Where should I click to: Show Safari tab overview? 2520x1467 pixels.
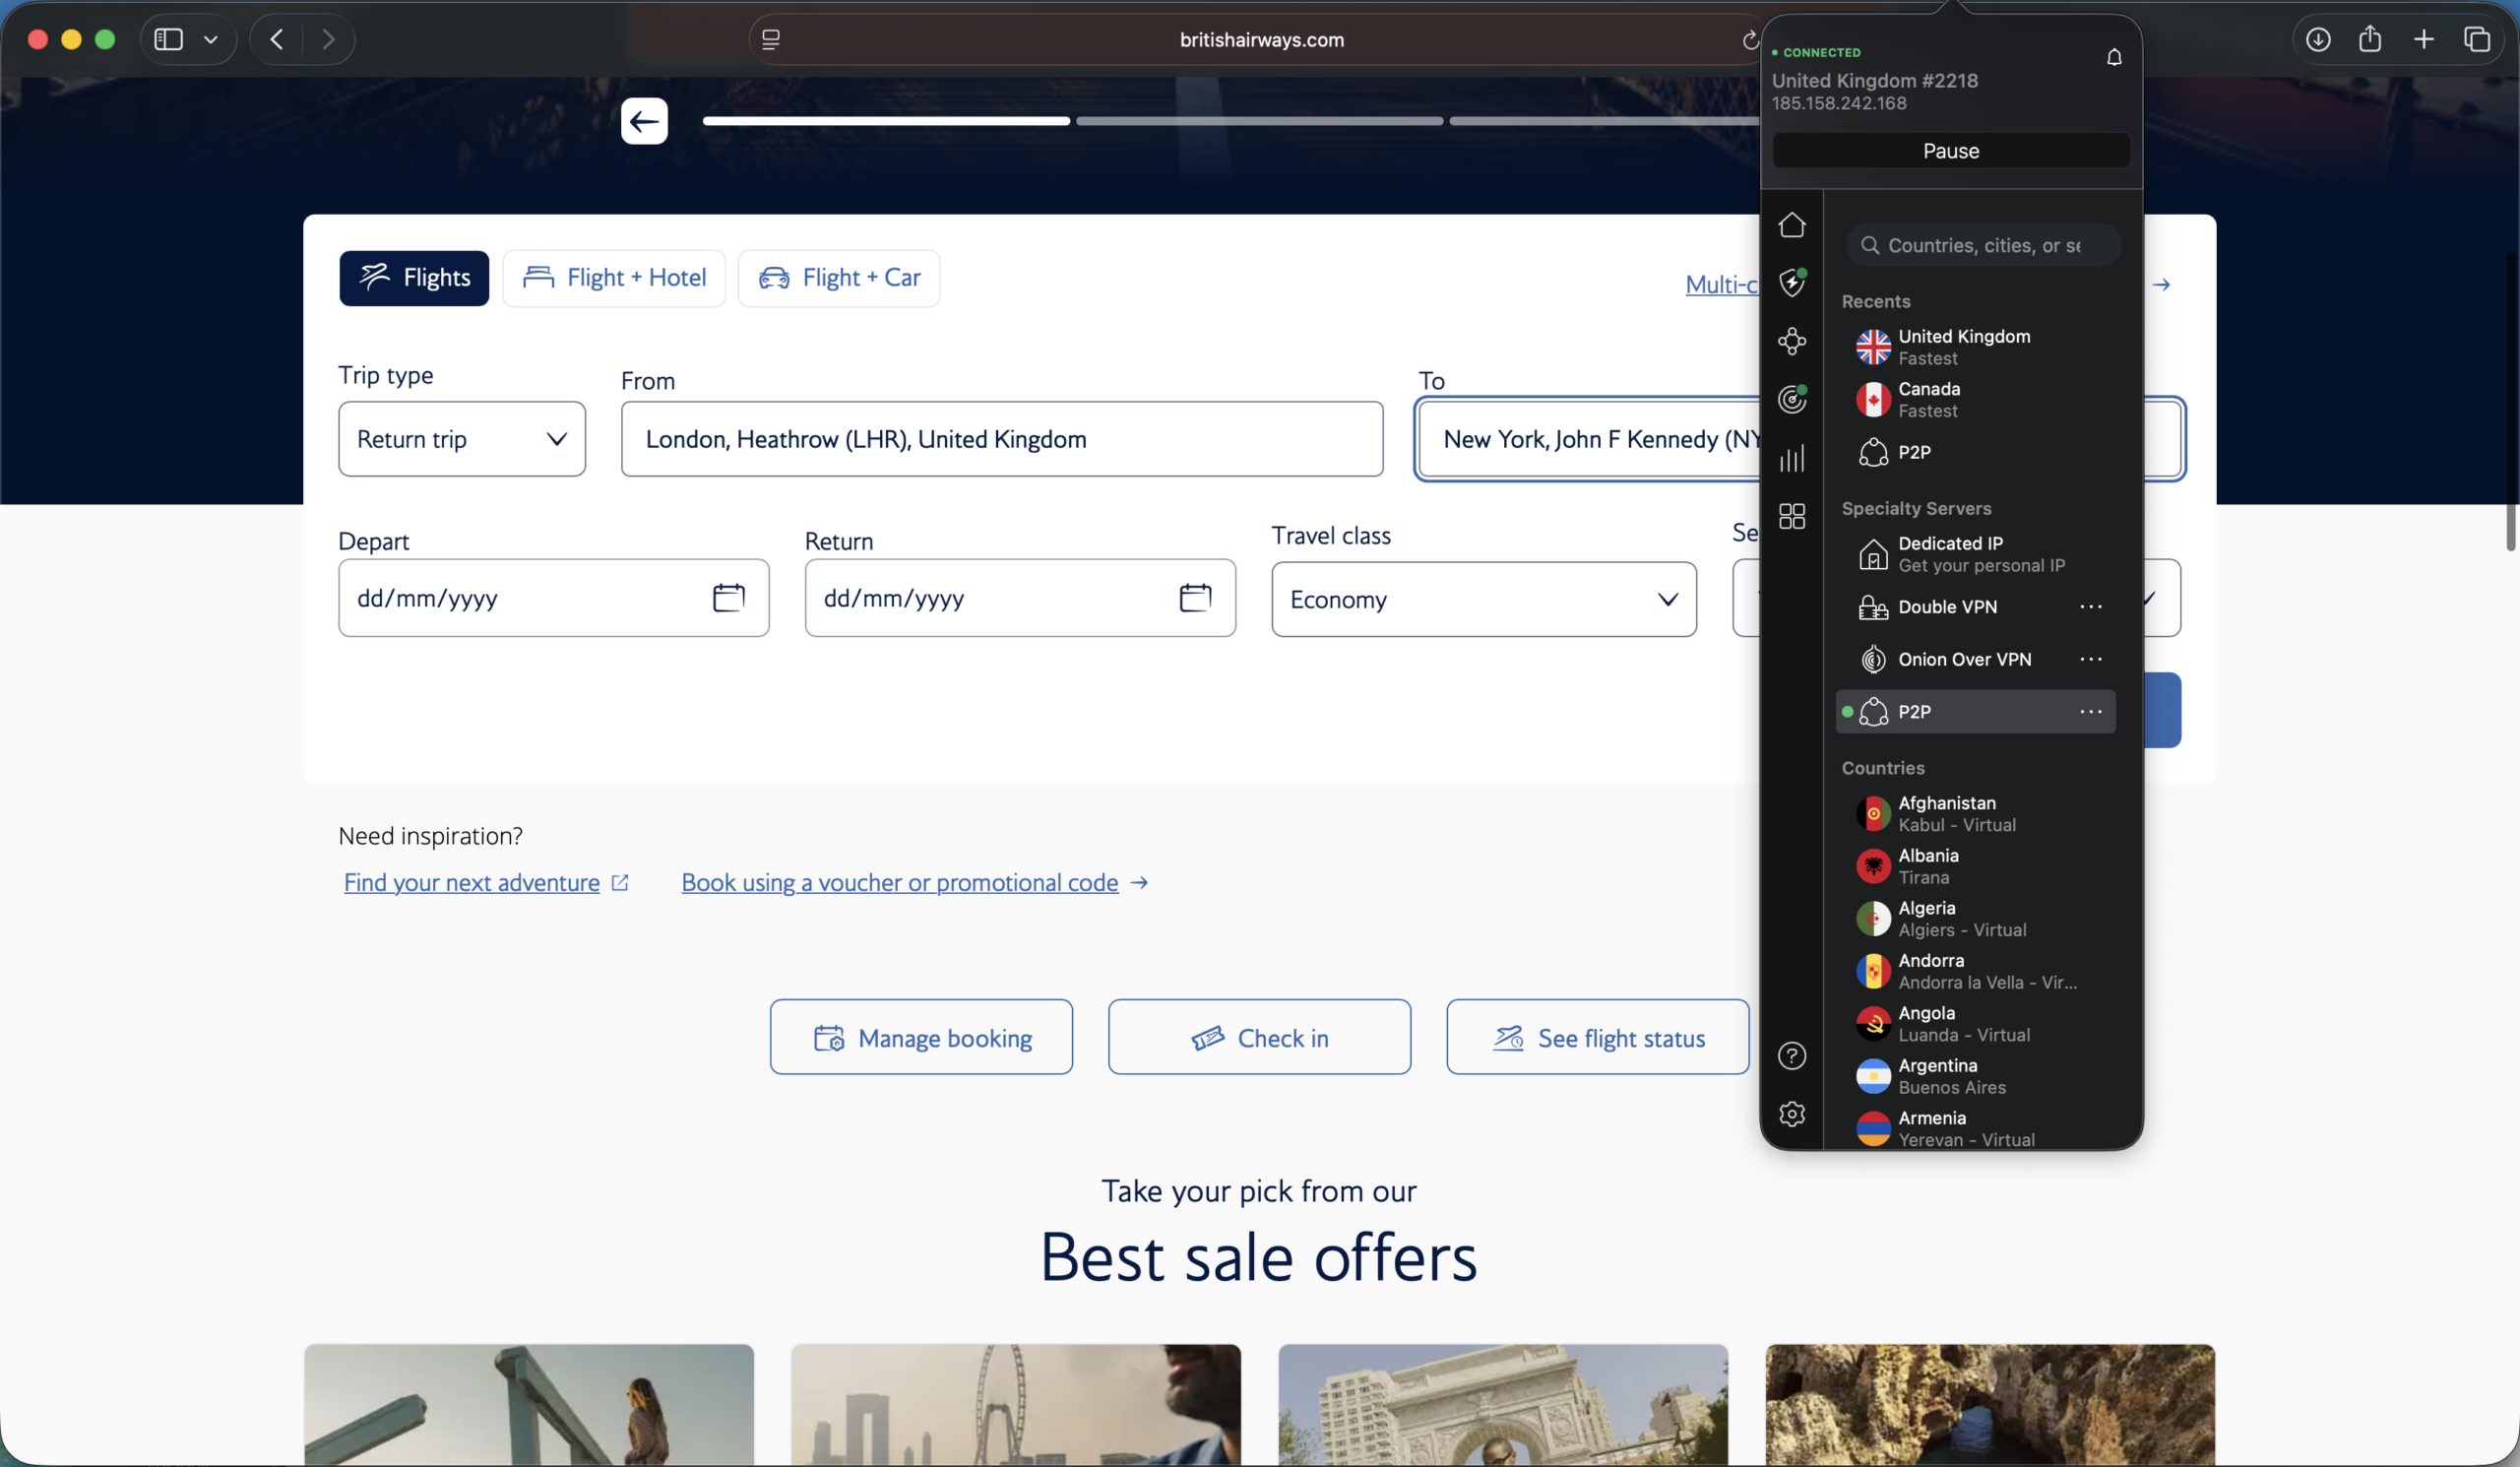2477,40
